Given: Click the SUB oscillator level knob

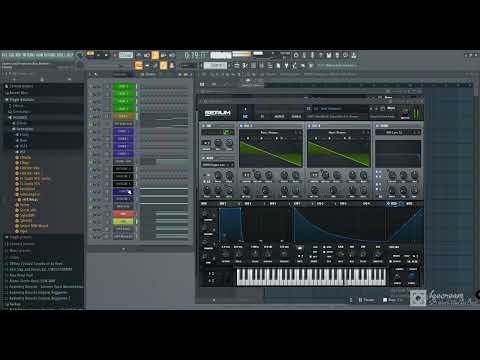Looking at the screenshot, I should pos(229,143).
